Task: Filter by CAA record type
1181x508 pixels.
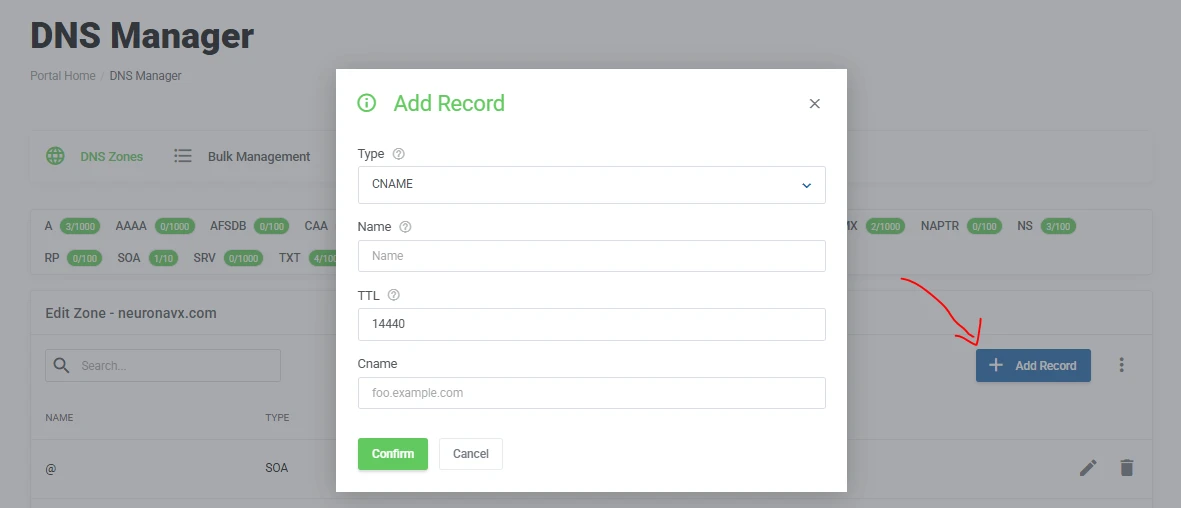Action: [316, 225]
